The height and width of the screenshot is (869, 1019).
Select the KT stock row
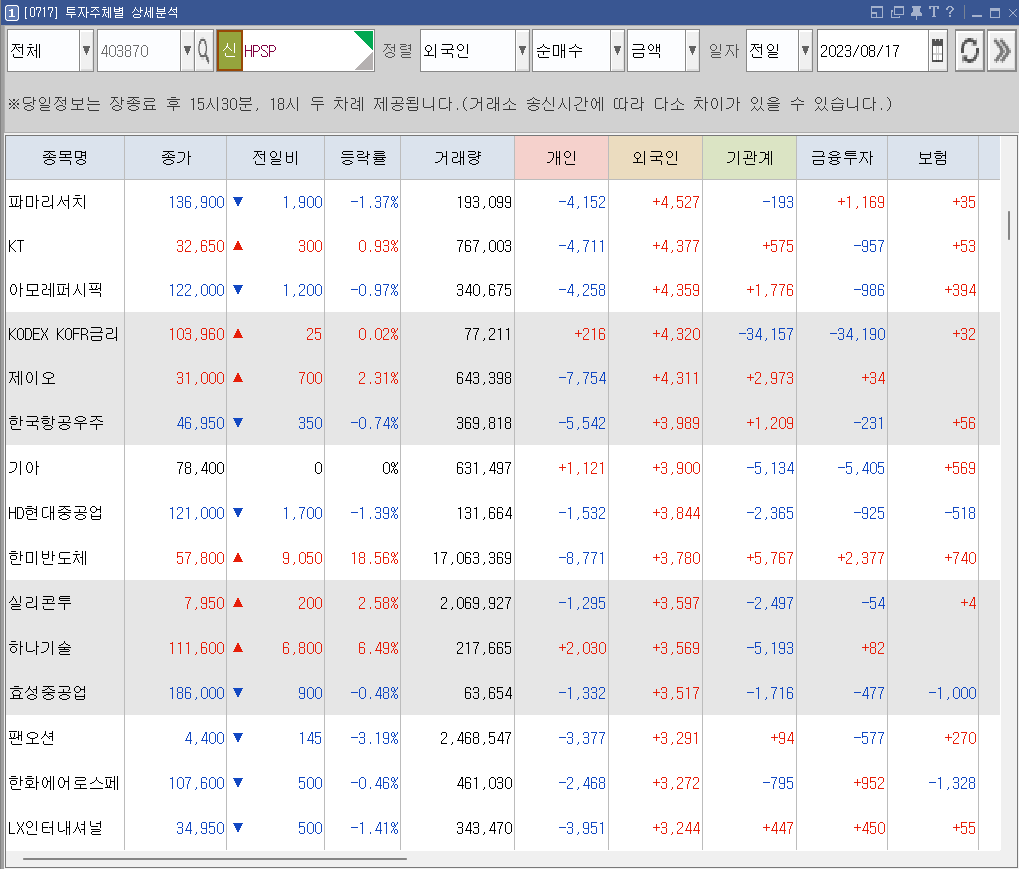pyautogui.click(x=16, y=246)
